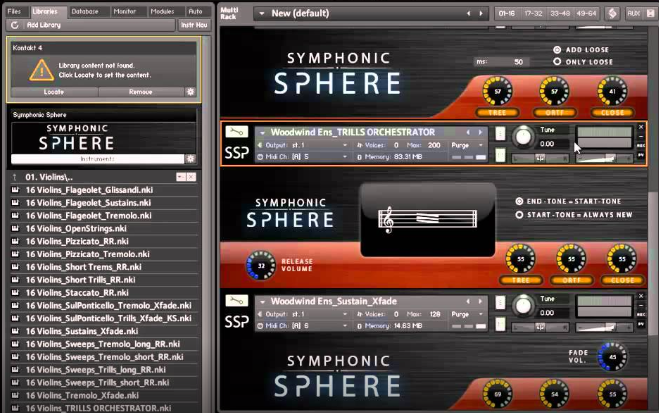Image resolution: width=659 pixels, height=413 pixels.
Task: Open multi rack preset dropdown New (default)
Action: [x=261, y=13]
